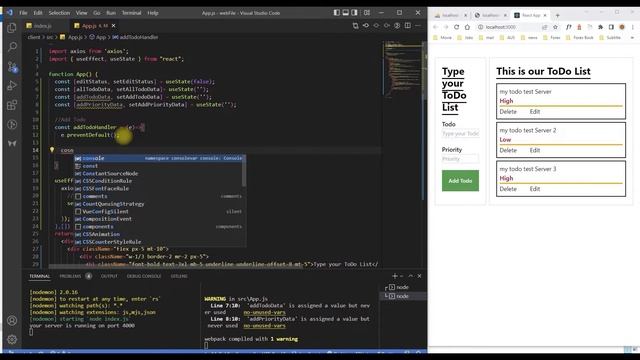Viewport: 640px width, 360px height.
Task: Bookmark this page with the star icon
Action: tap(555, 27)
